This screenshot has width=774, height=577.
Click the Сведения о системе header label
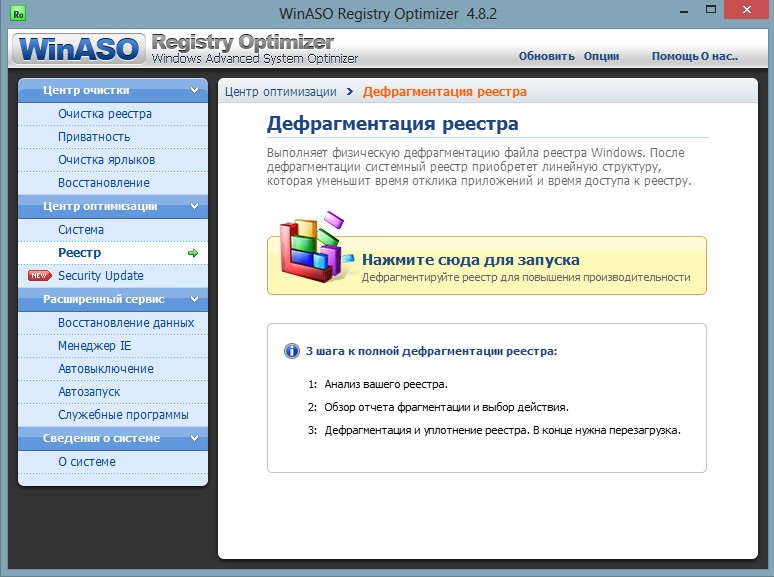click(x=101, y=438)
